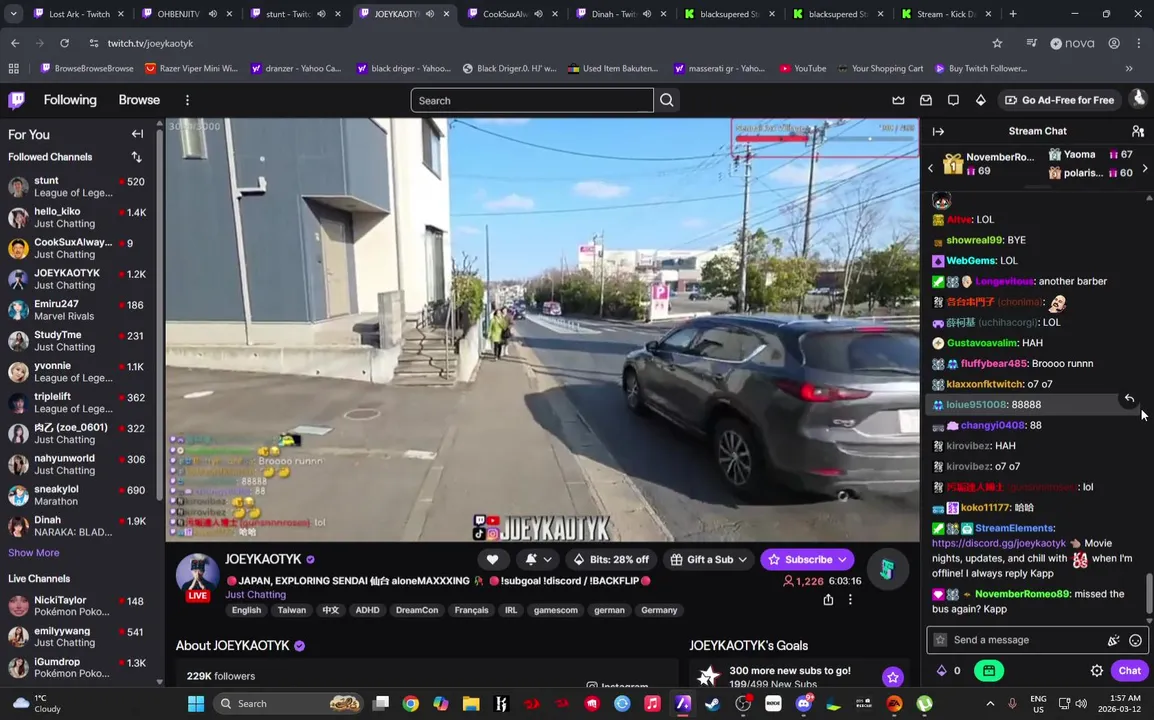Reload the page in browser
This screenshot has width=1154, height=720.
[x=65, y=43]
